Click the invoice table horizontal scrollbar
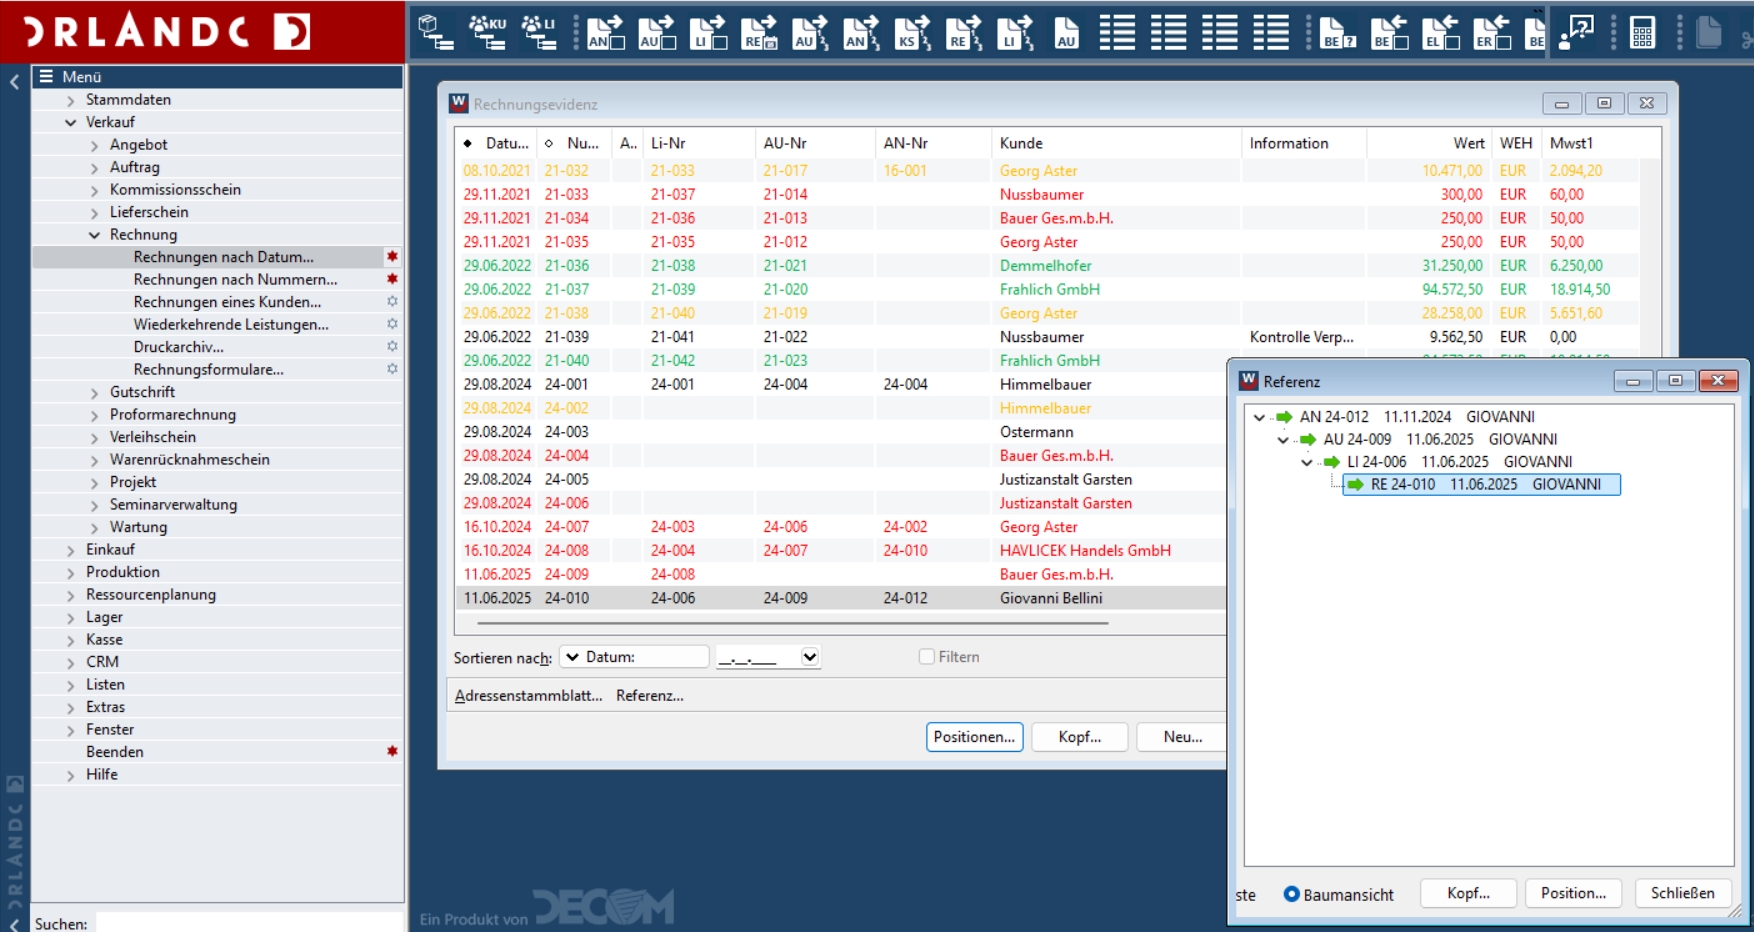 [x=792, y=623]
